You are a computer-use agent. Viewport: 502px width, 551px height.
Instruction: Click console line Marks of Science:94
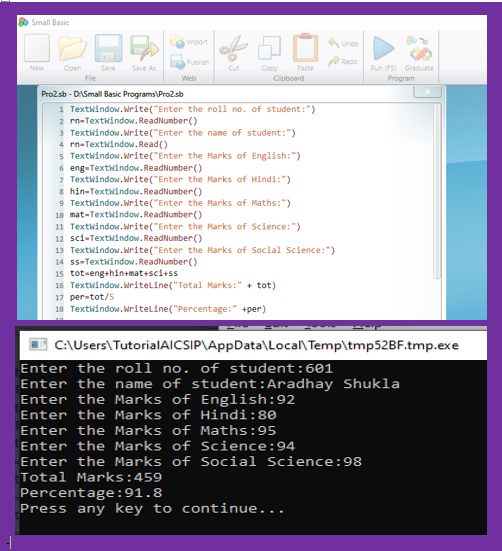pyautogui.click(x=158, y=446)
